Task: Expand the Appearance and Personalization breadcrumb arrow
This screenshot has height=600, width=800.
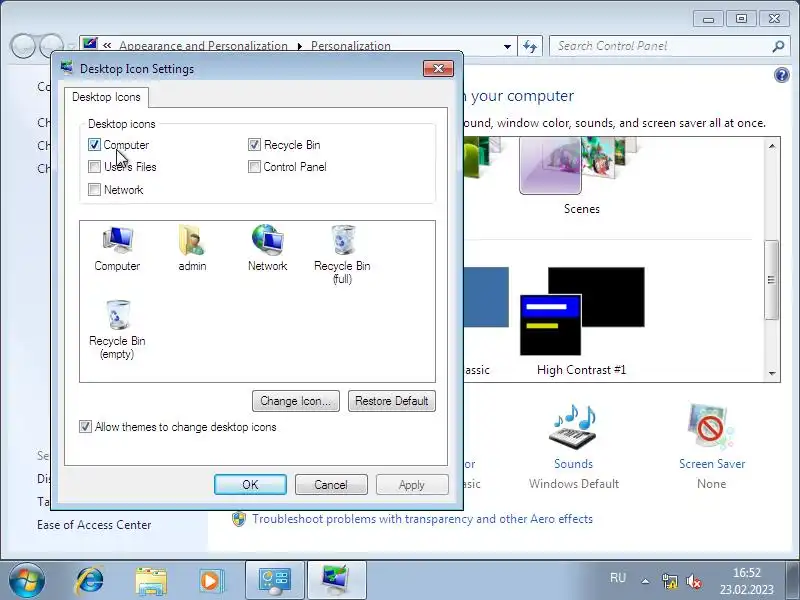Action: click(299, 46)
